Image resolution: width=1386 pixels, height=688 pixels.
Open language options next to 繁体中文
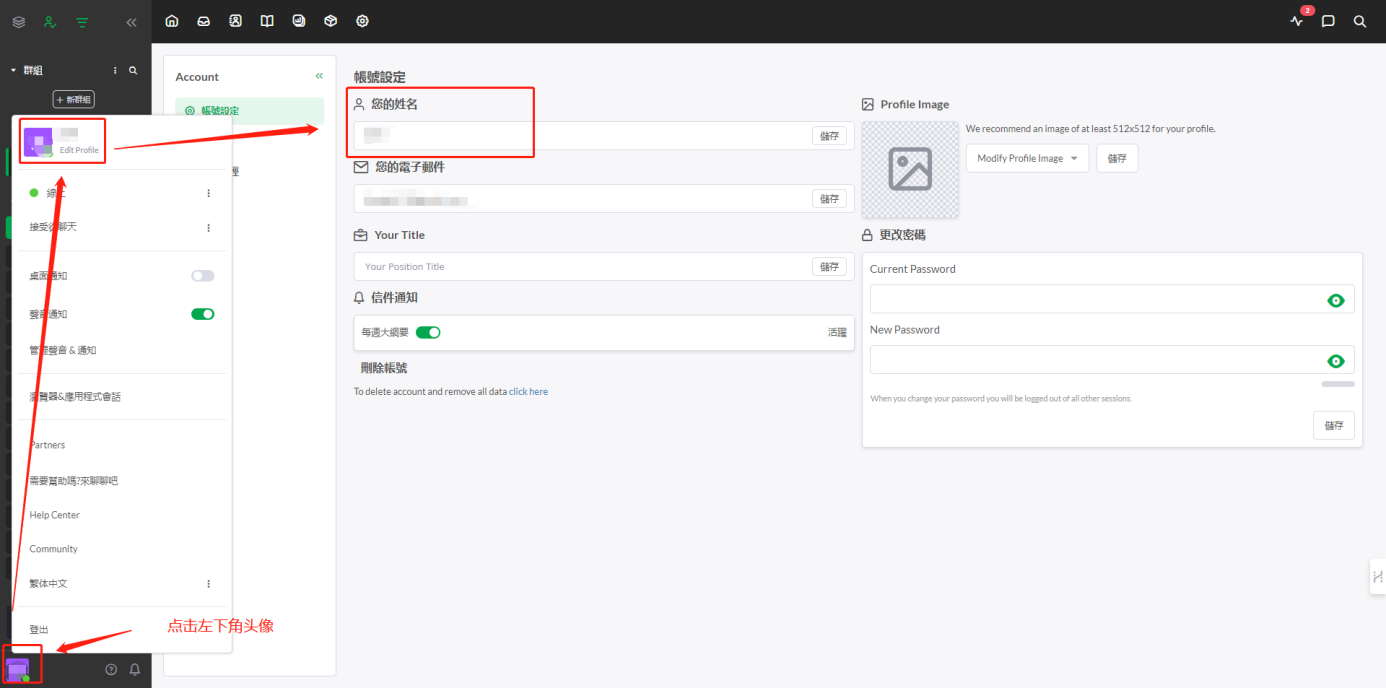208,584
